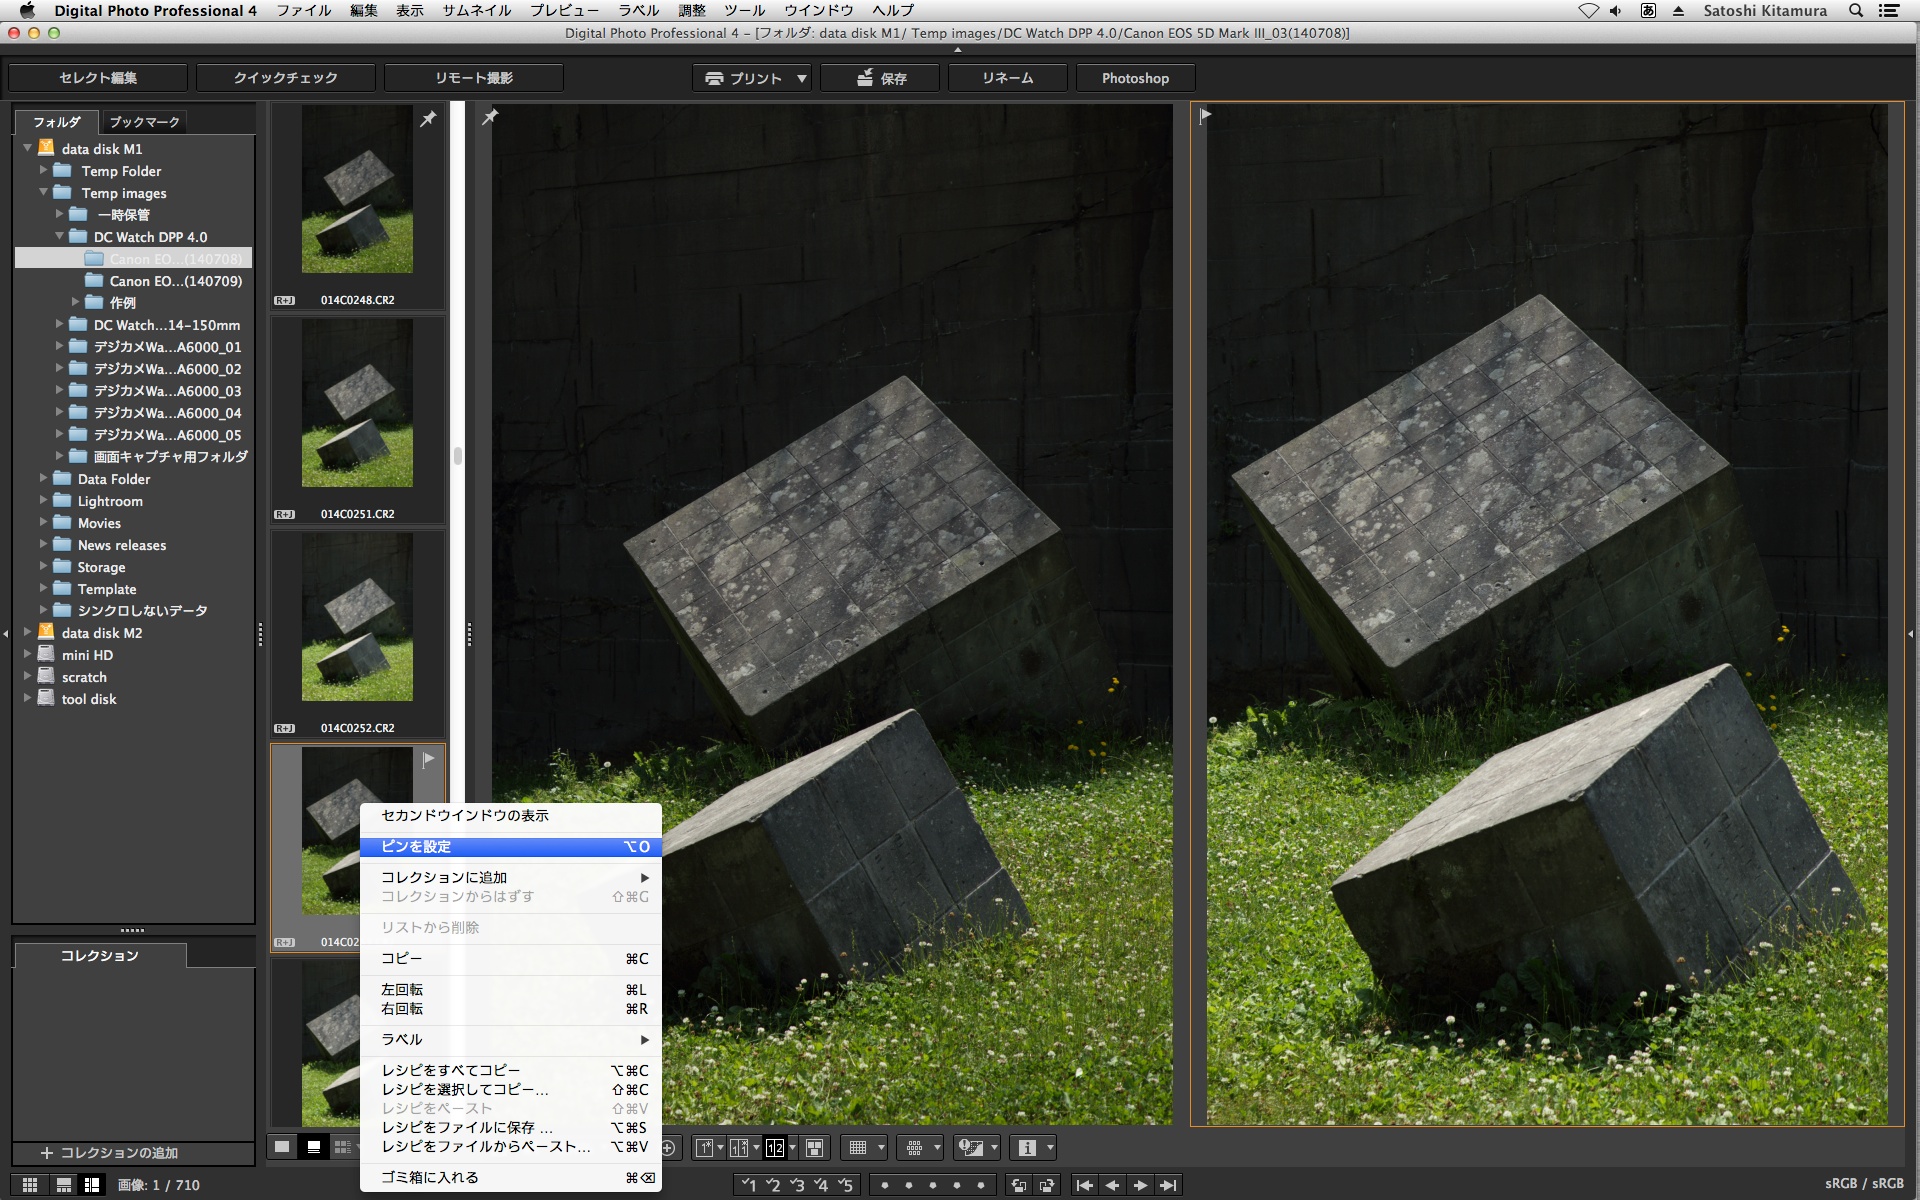Image resolution: width=1920 pixels, height=1200 pixels.
Task: Click the info display icon
Action: pyautogui.click(x=1027, y=1148)
